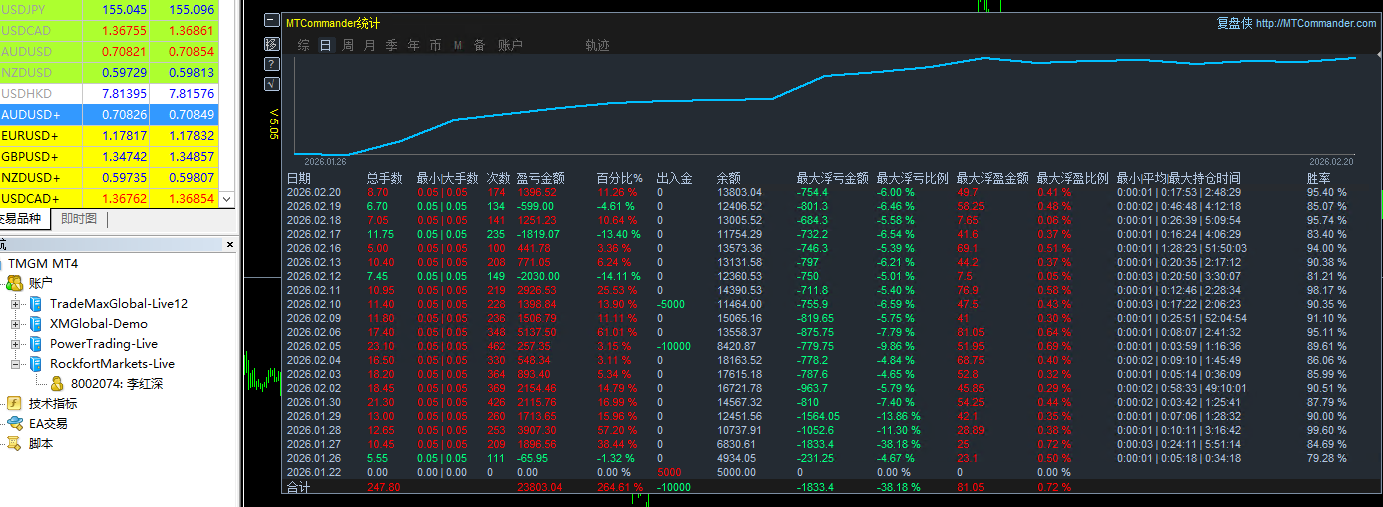Select RockfortMarkets-Live in navigator tree
1383x507 pixels.
(x=112, y=364)
